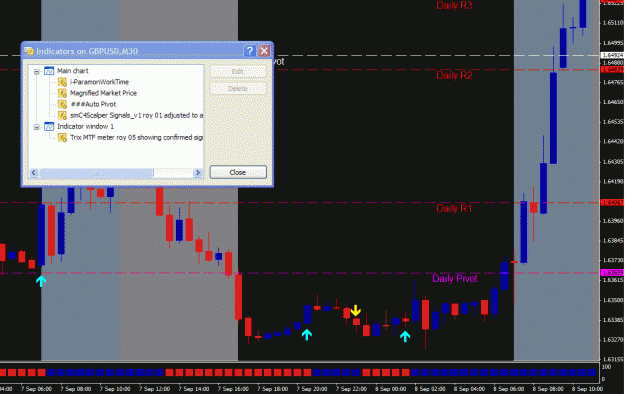Select i-ParamonWorkTime in the indicator list
This screenshot has height=394, width=625.
pyautogui.click(x=99, y=82)
